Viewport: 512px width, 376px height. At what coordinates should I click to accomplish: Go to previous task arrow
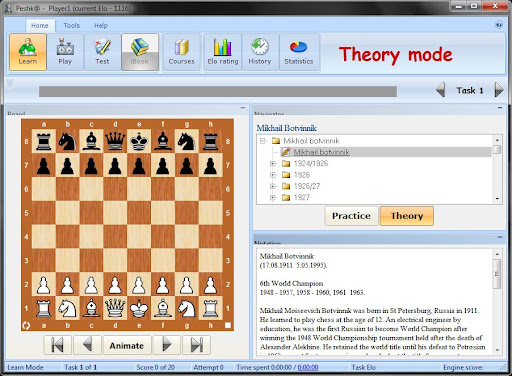point(440,90)
